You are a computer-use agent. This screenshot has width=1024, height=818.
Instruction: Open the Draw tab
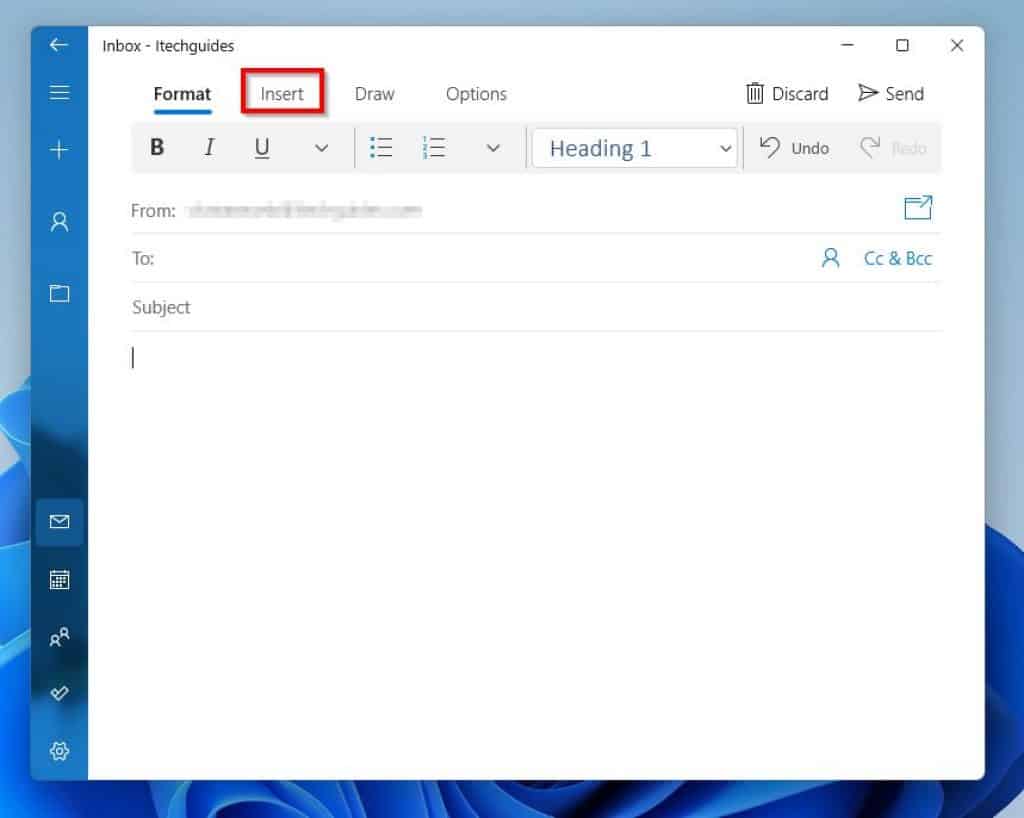point(374,94)
